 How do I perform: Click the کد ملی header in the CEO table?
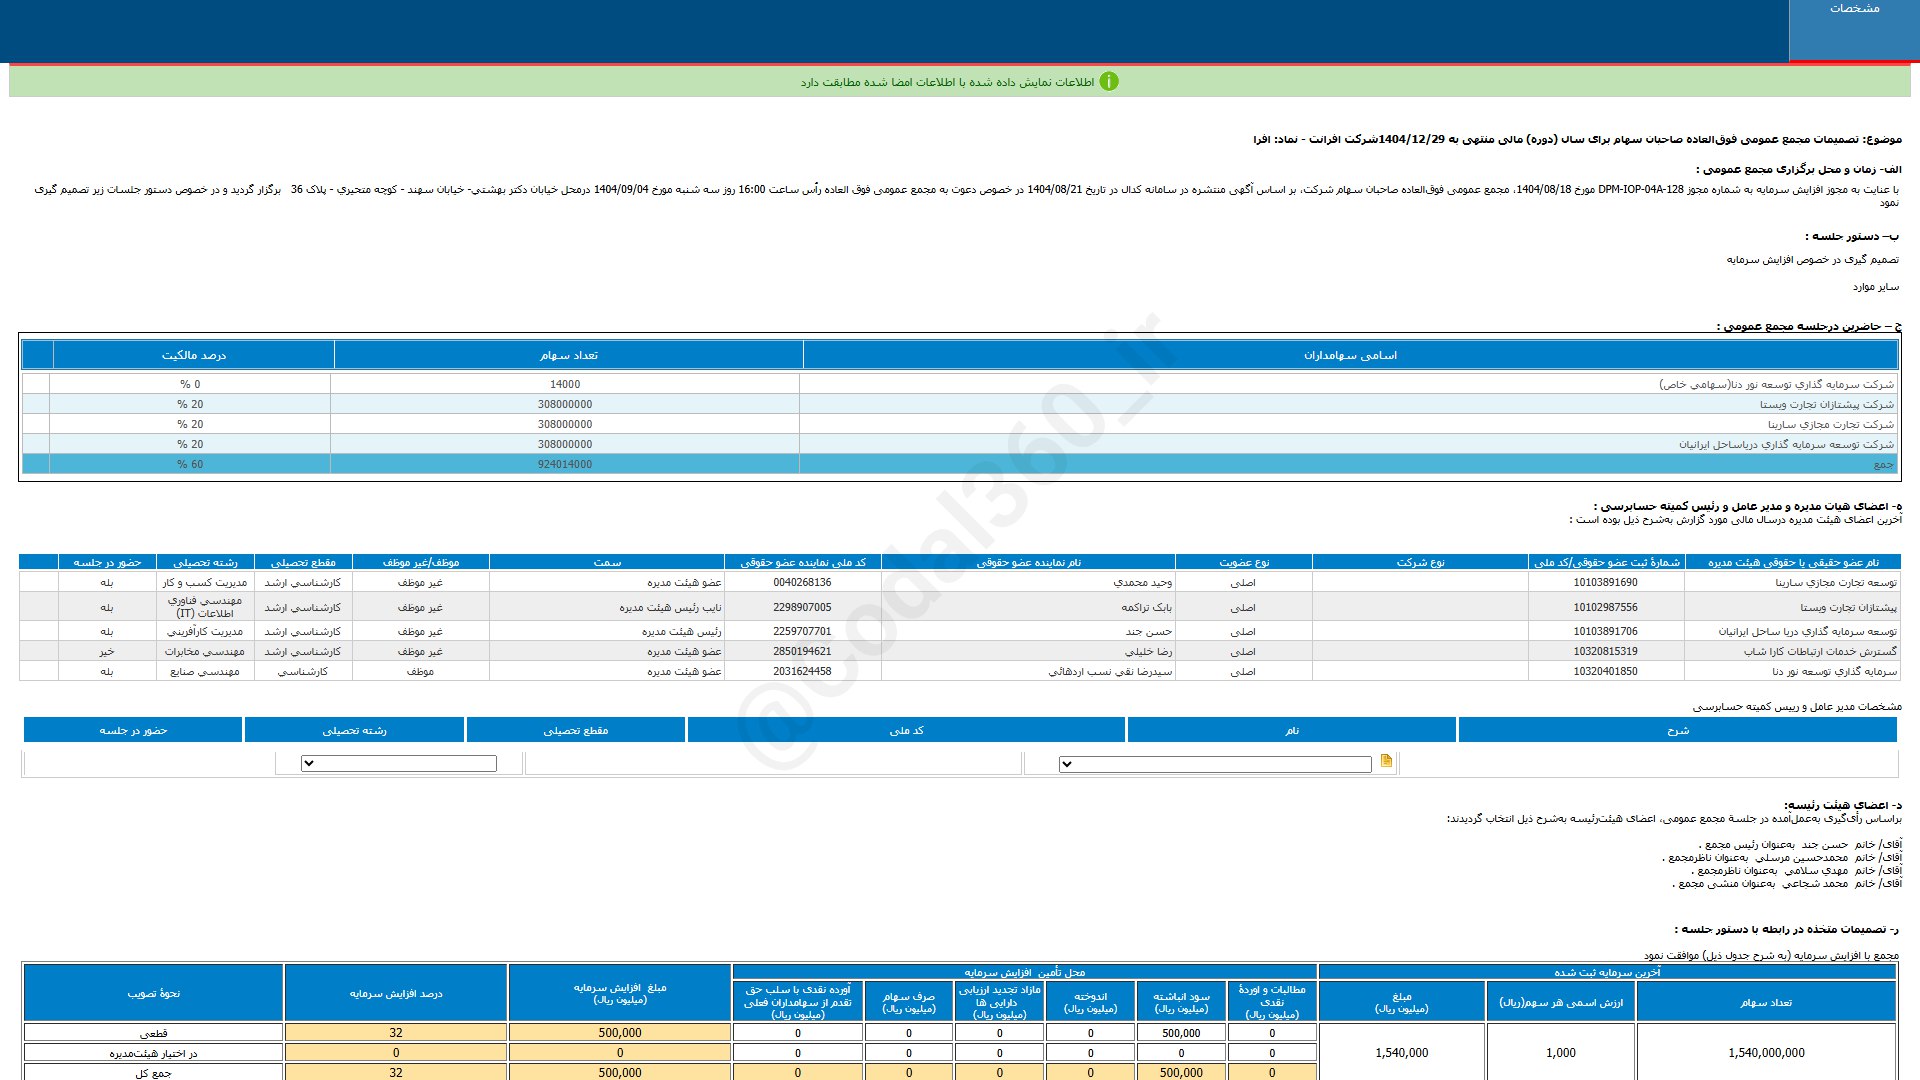click(906, 730)
